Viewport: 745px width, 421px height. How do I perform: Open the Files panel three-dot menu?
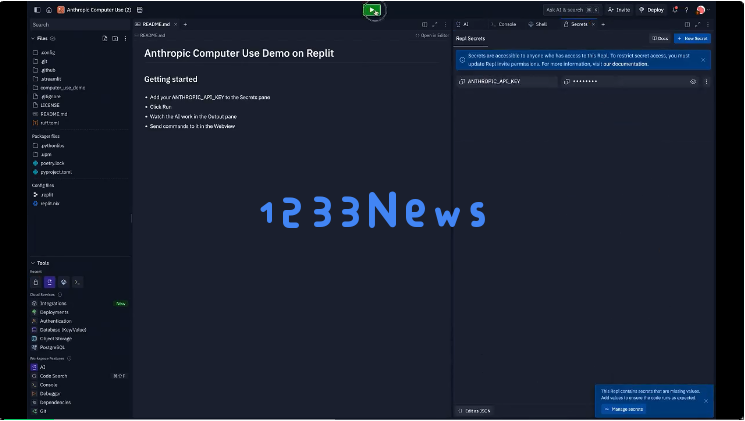125,38
